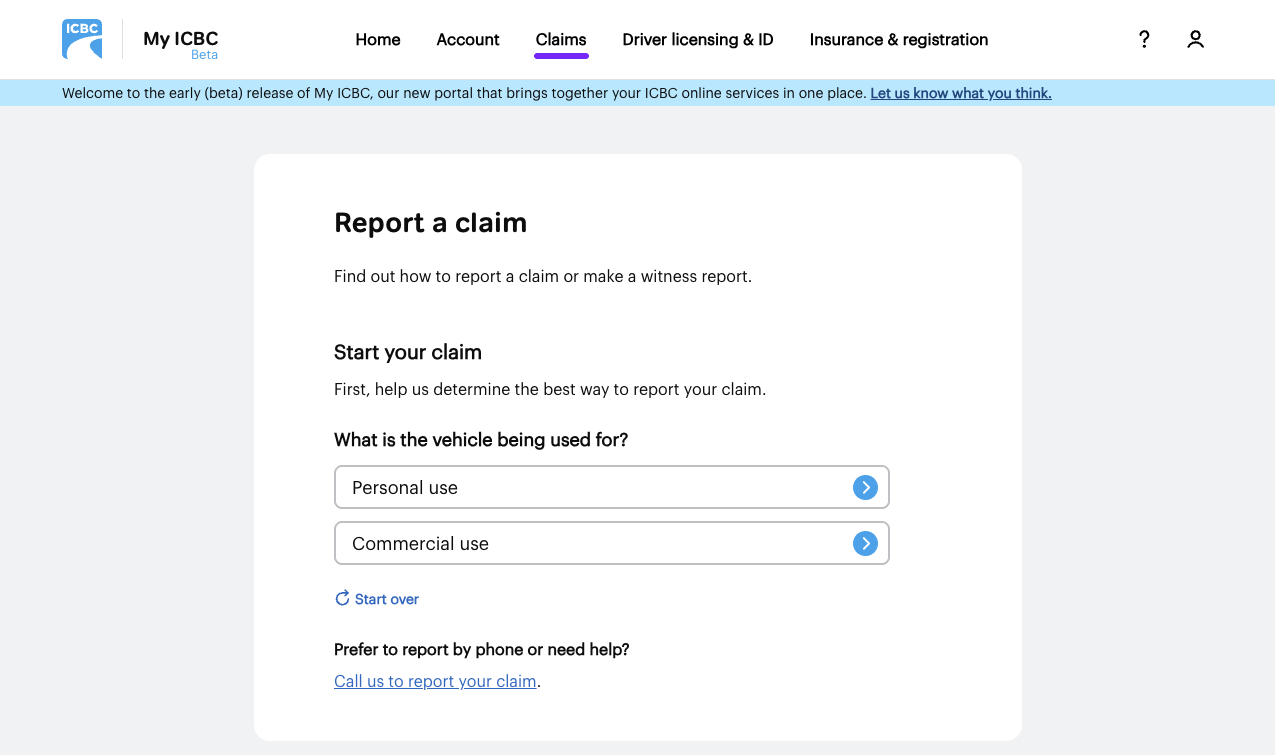The height and width of the screenshot is (755, 1275).
Task: Click the 'Start your claim' subheading
Action: (x=408, y=352)
